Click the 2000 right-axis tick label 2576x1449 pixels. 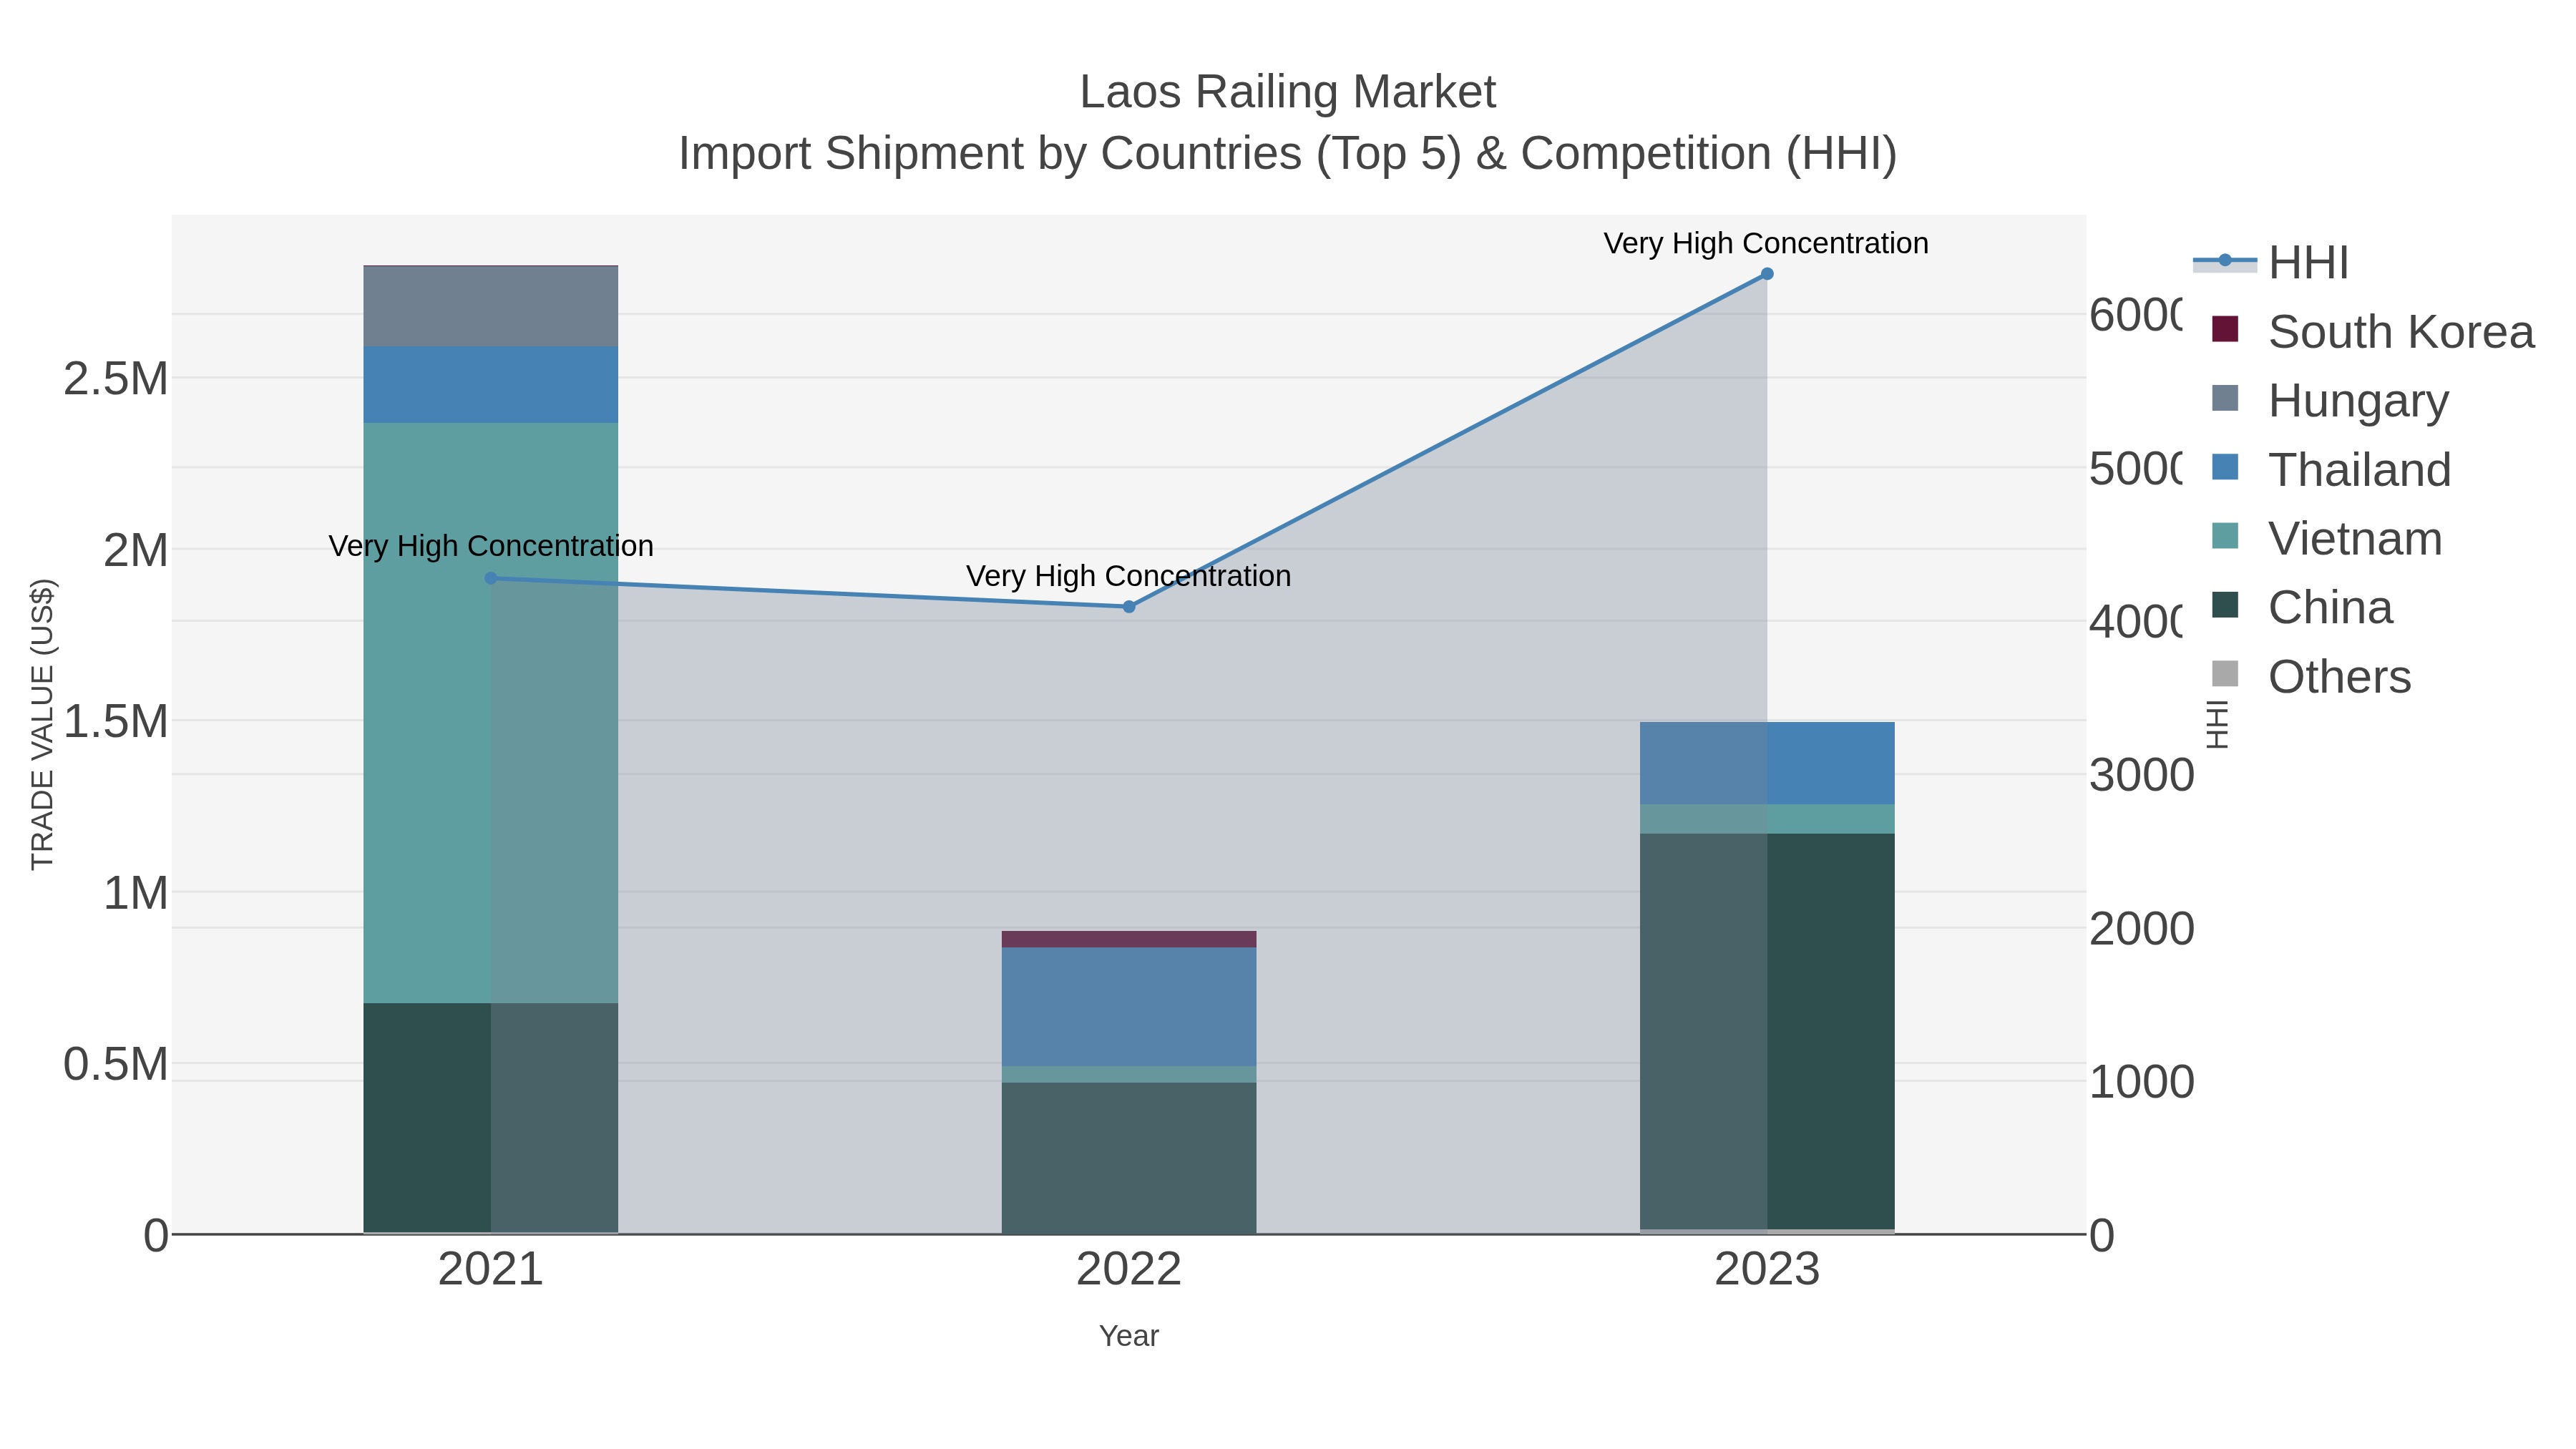tap(2142, 929)
